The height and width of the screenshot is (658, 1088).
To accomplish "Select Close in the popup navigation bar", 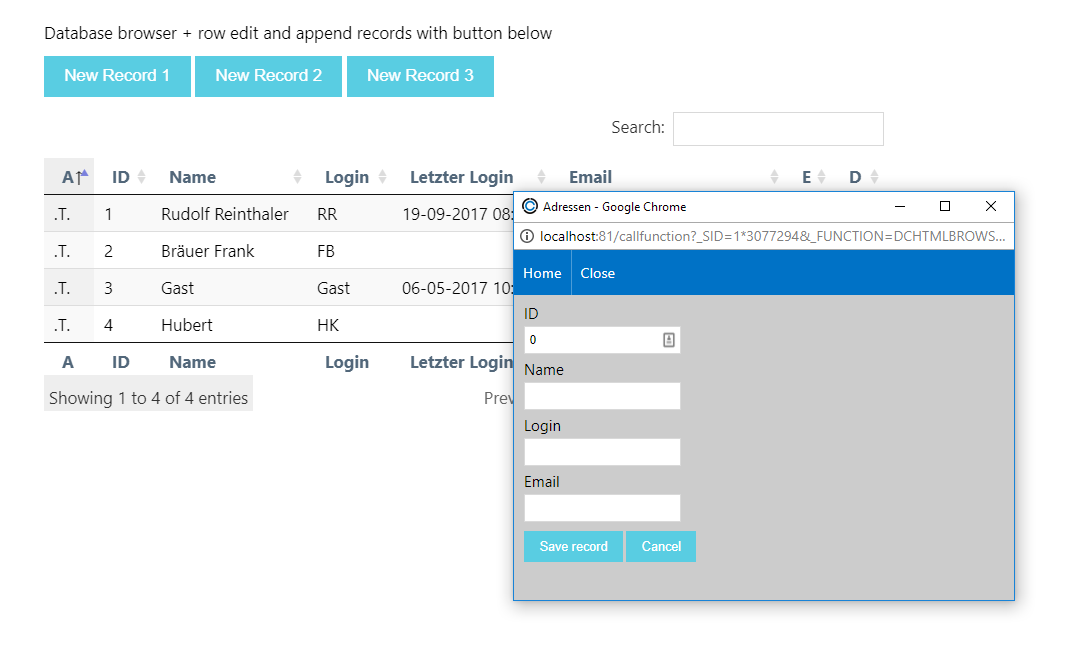I will [597, 273].
